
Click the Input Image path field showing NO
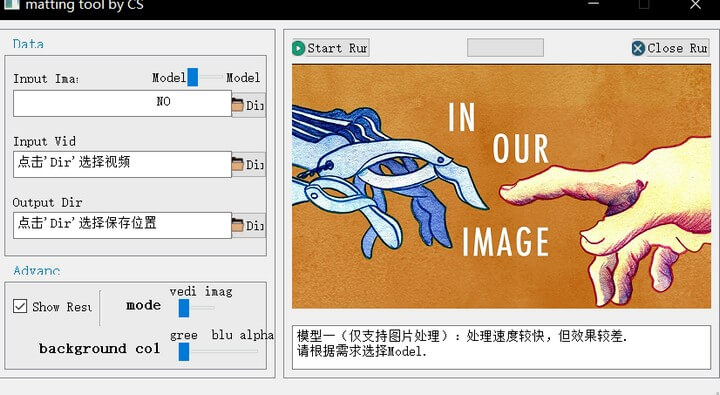coord(122,103)
